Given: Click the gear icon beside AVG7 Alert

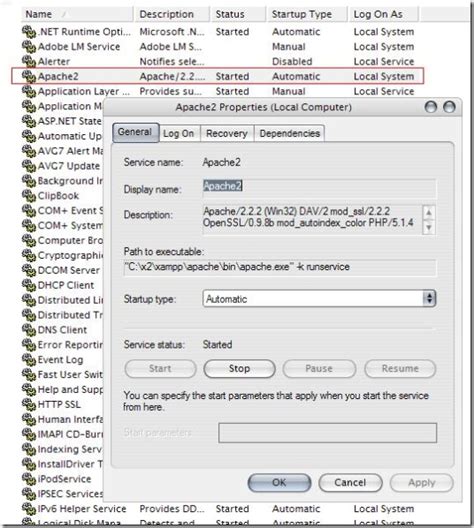Looking at the screenshot, I should (x=29, y=151).
